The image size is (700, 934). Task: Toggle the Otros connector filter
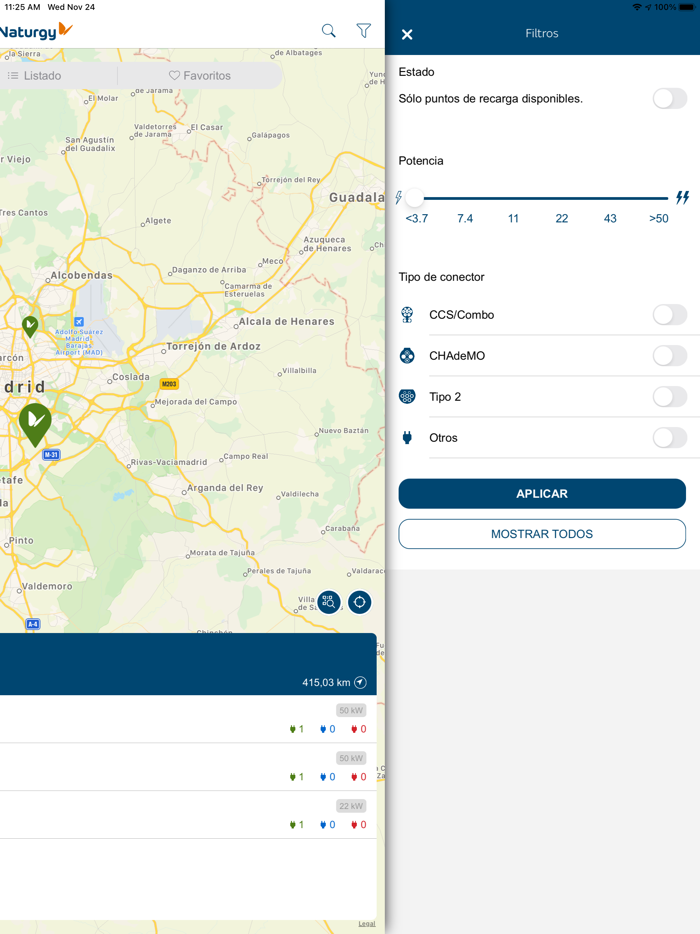pos(669,438)
